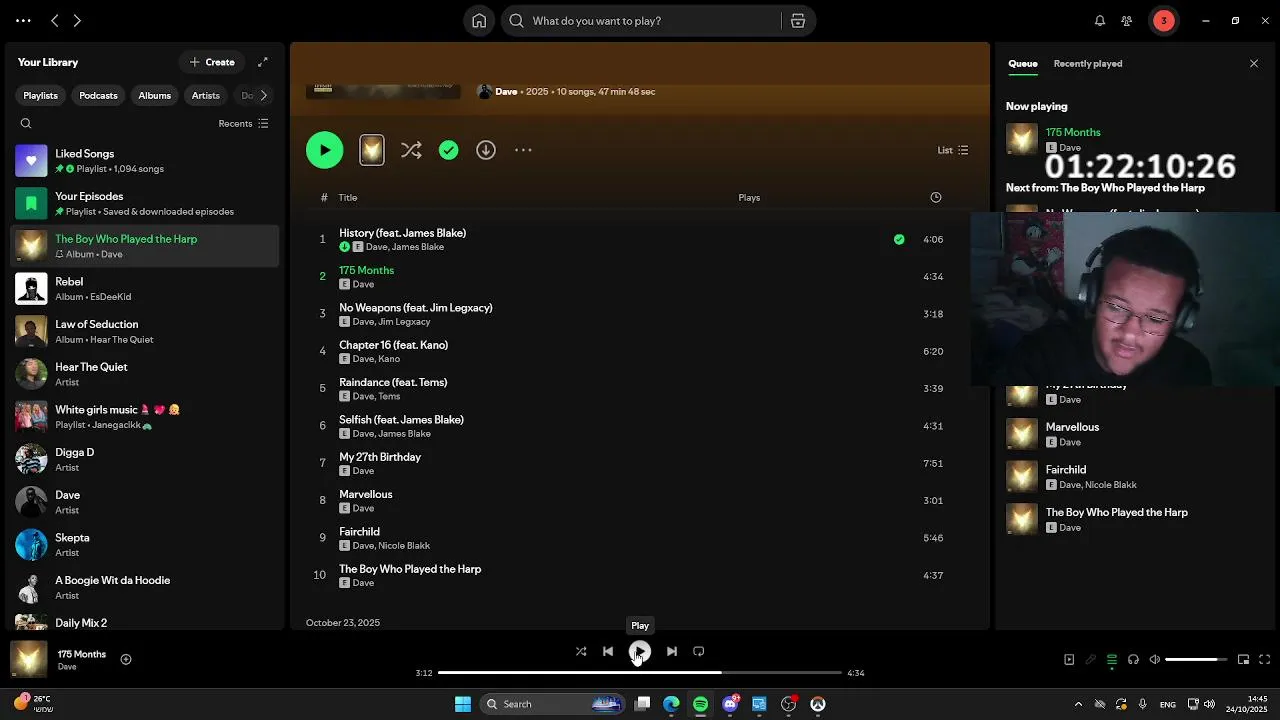The height and width of the screenshot is (720, 1280).
Task: Open Connect to a device headphones icon
Action: 1133,659
